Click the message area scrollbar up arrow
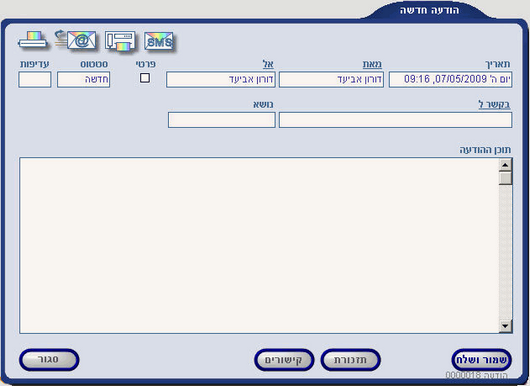The width and height of the screenshot is (530, 386). [x=505, y=165]
